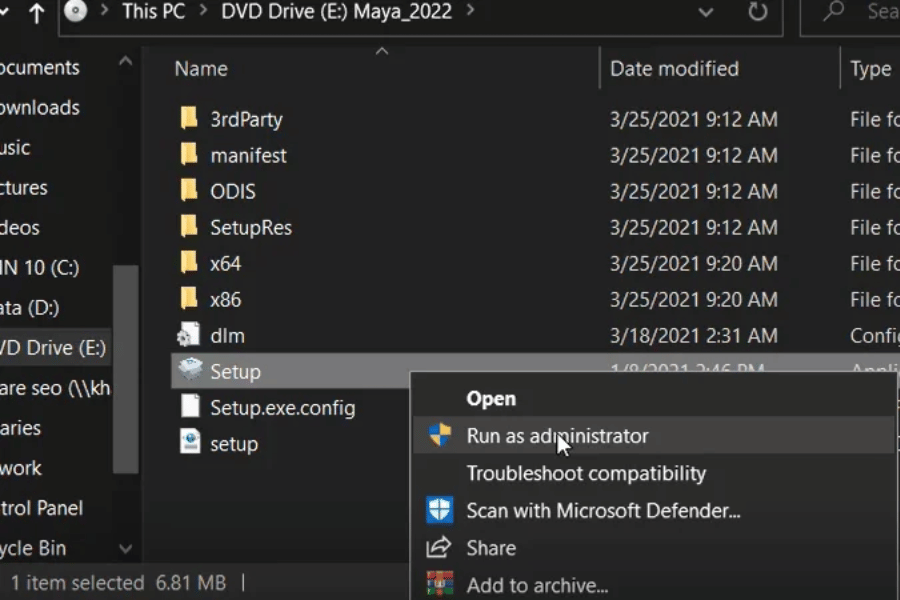Click the navigation pane scrollbar down arrow

125,548
